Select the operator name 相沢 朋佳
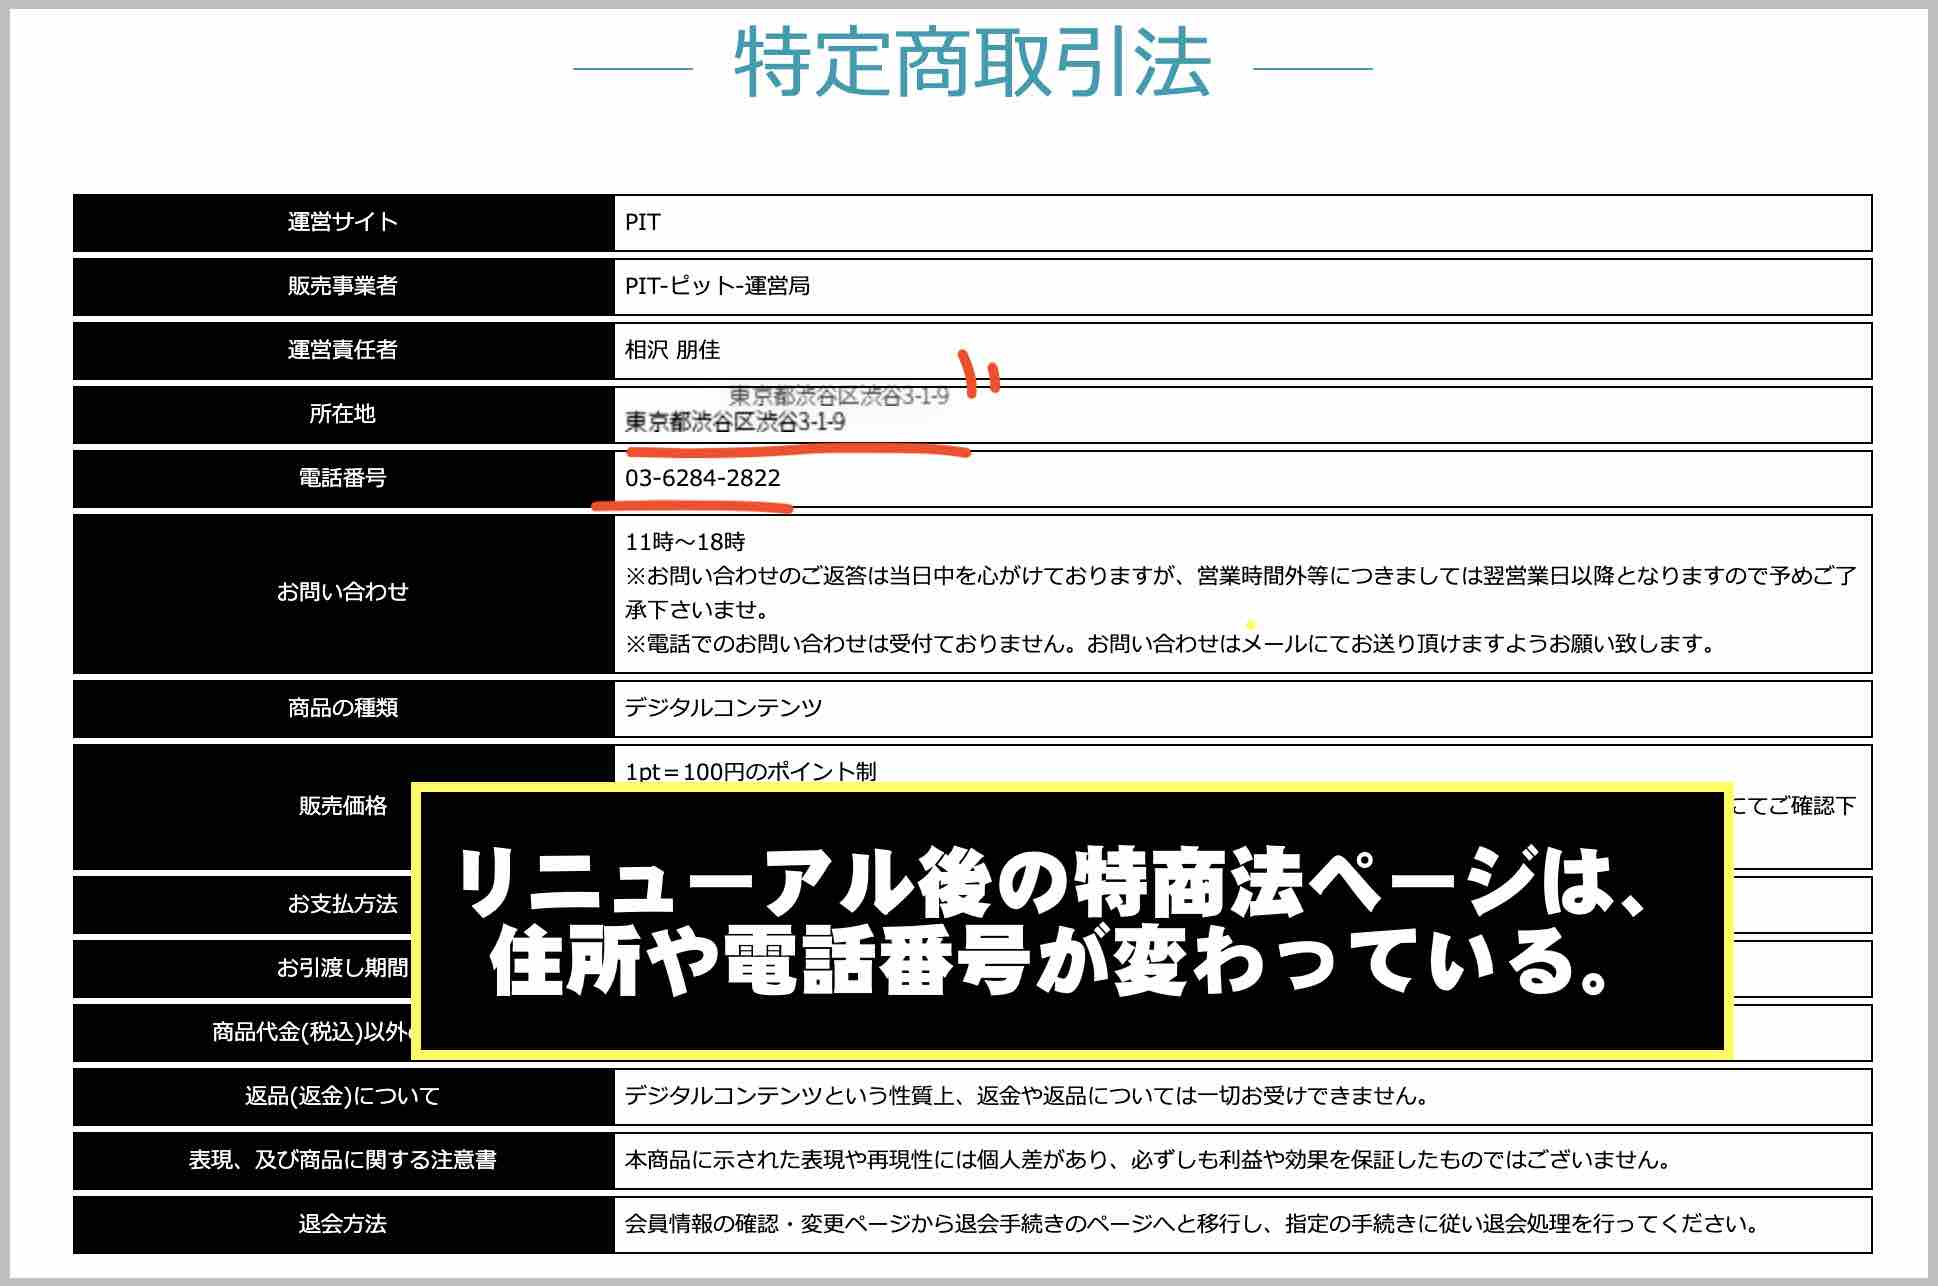This screenshot has width=1938, height=1286. tap(675, 351)
